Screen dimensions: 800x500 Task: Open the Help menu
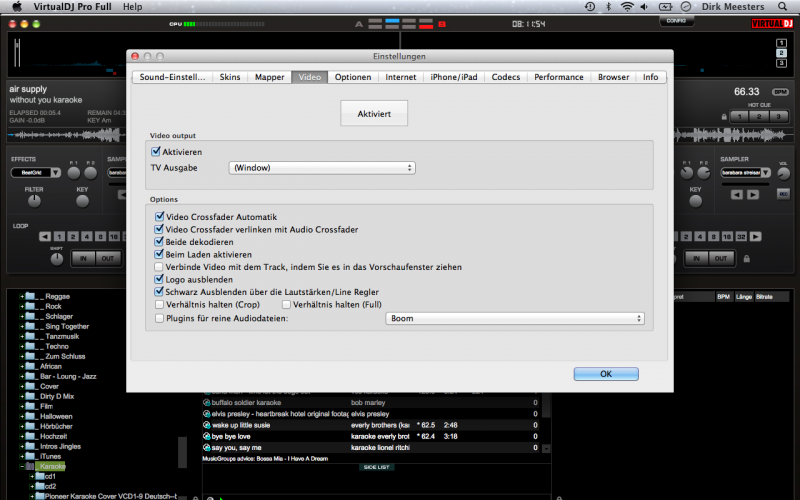[x=132, y=7]
